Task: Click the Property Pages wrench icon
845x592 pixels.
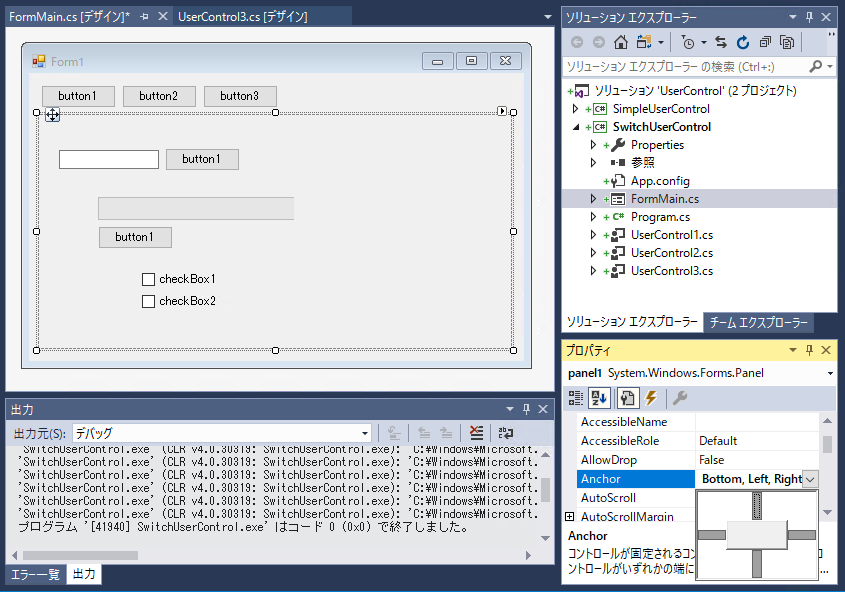Action: [x=680, y=398]
